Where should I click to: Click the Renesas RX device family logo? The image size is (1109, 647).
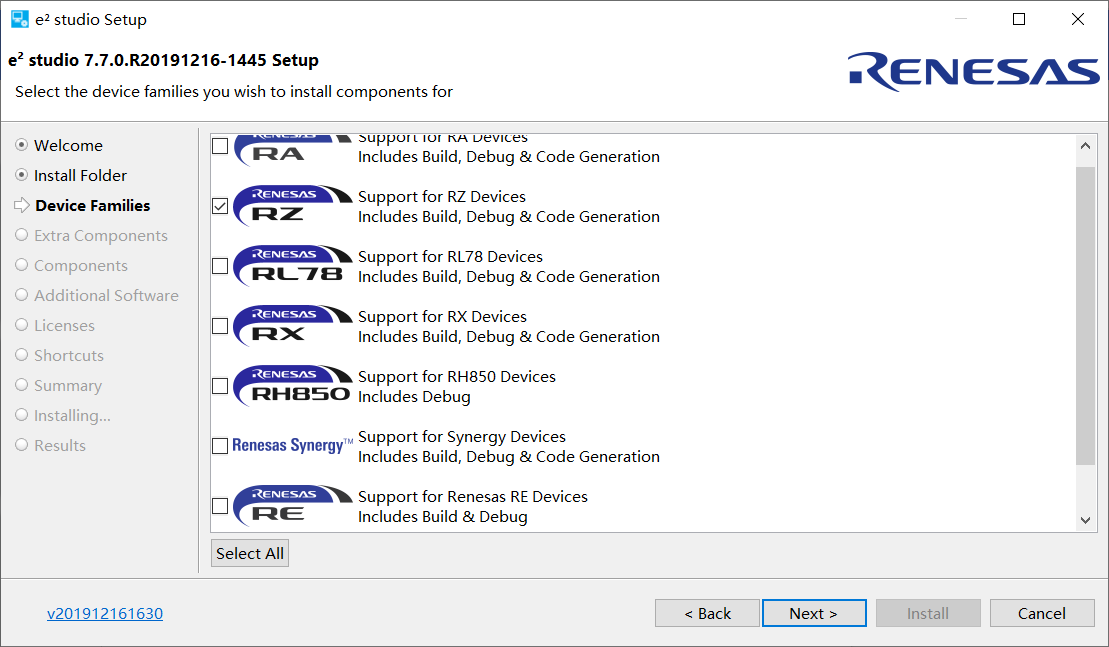292,326
